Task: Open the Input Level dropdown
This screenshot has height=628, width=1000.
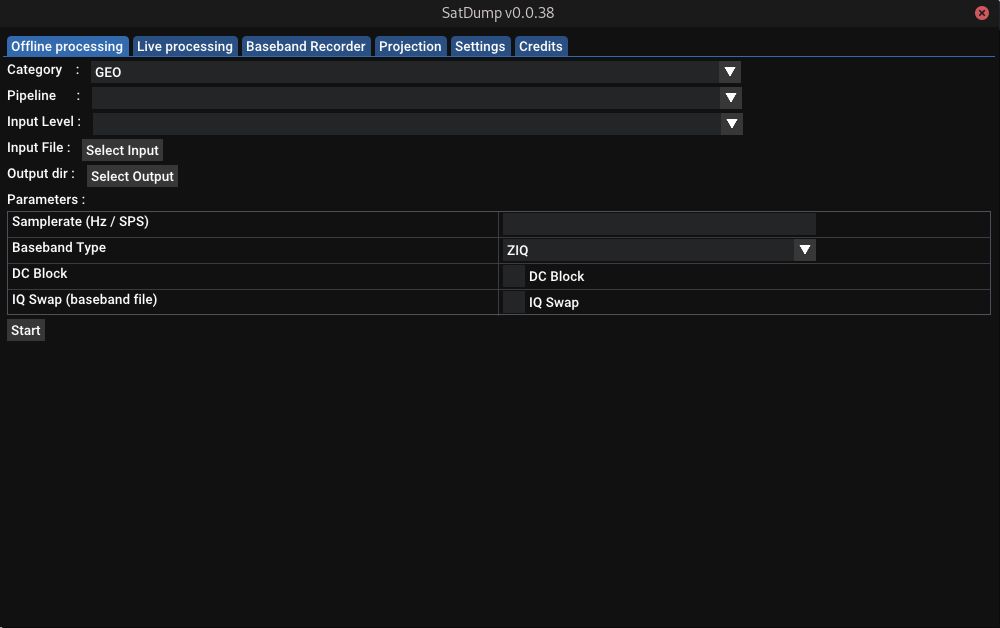Action: coord(410,123)
